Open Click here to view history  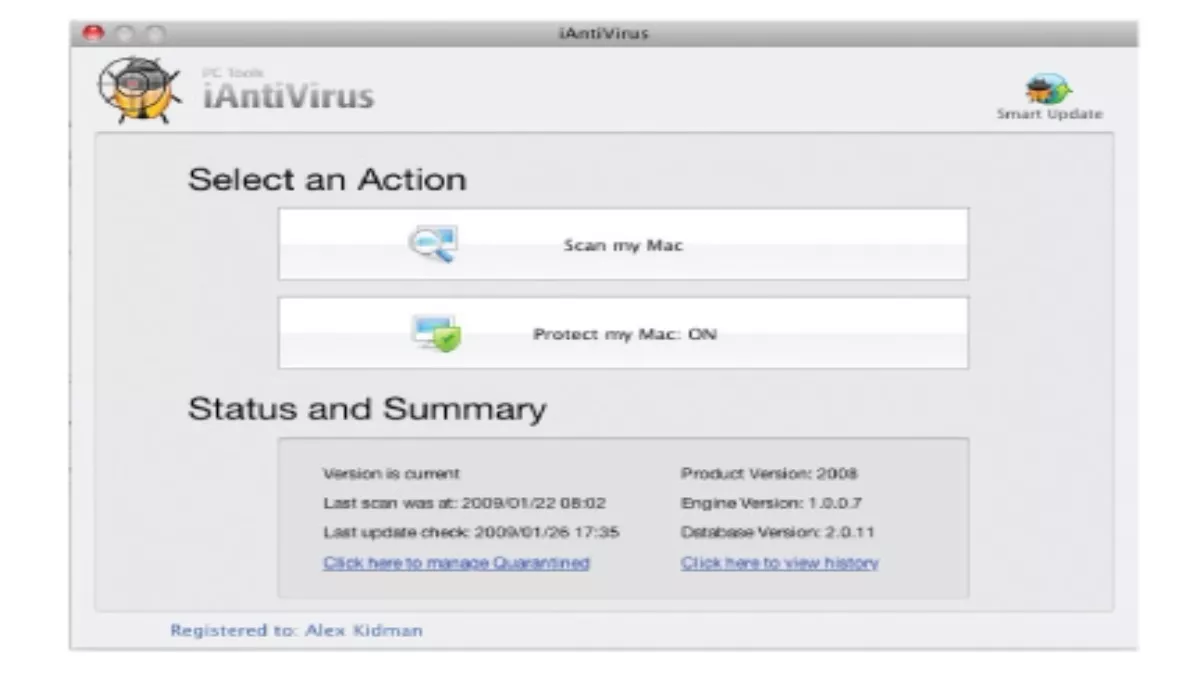click(x=780, y=563)
